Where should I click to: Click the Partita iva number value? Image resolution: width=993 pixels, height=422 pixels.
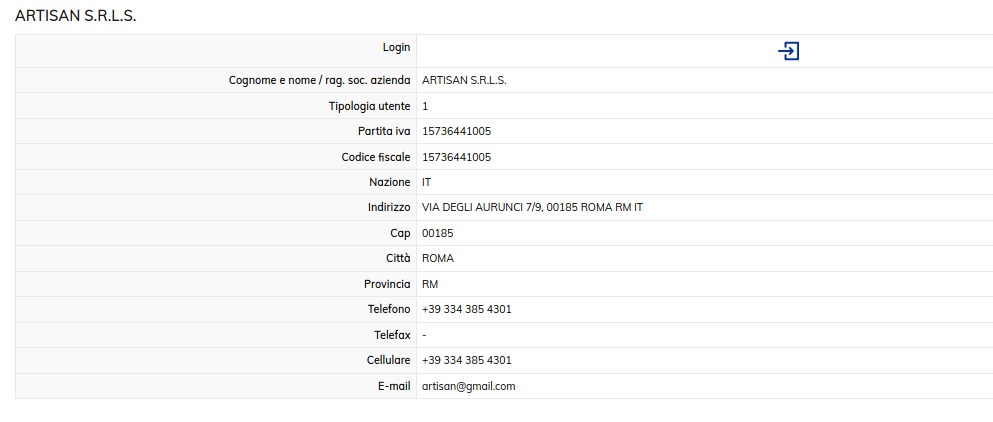(456, 131)
